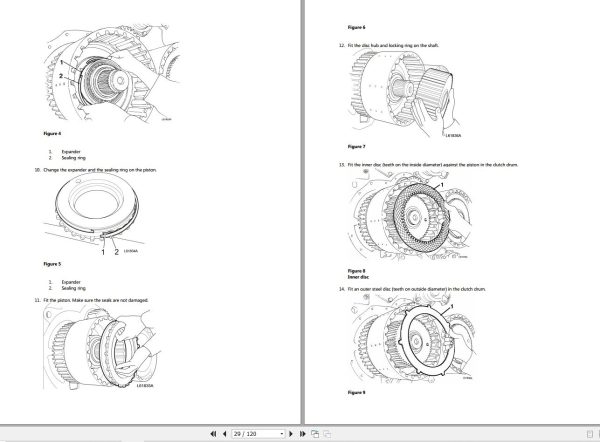Screen dimensions: 600x442
Task: Click the Figure 4 caption
Action: 52,134
